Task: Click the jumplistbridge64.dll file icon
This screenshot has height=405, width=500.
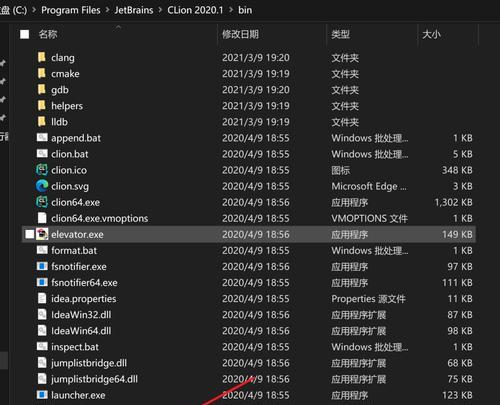Action: 42,379
